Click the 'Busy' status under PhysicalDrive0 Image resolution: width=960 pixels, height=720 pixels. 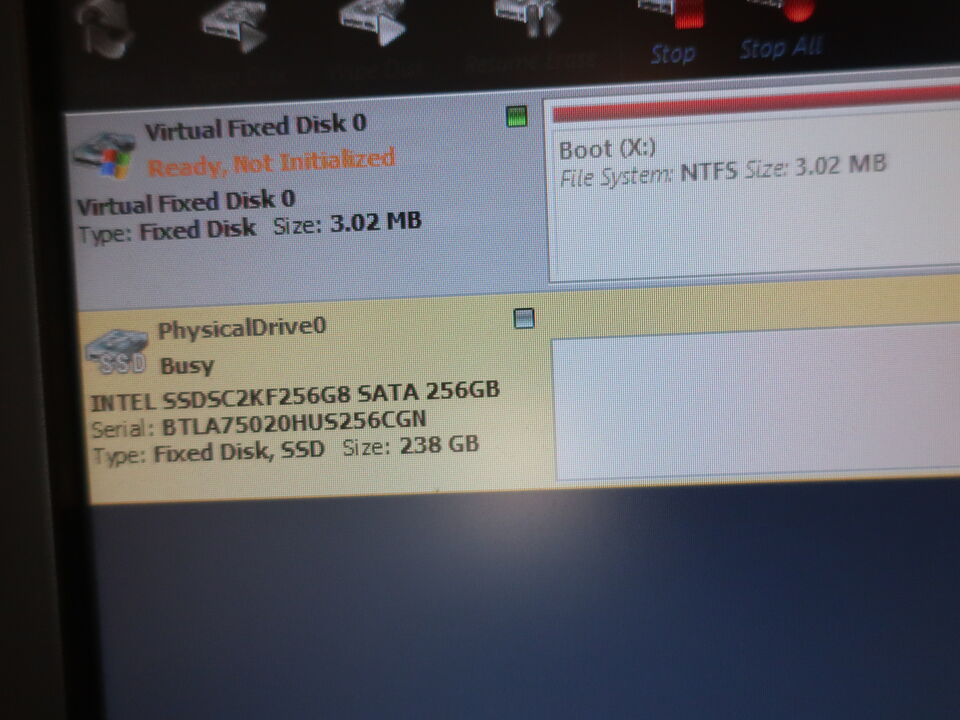tap(187, 364)
